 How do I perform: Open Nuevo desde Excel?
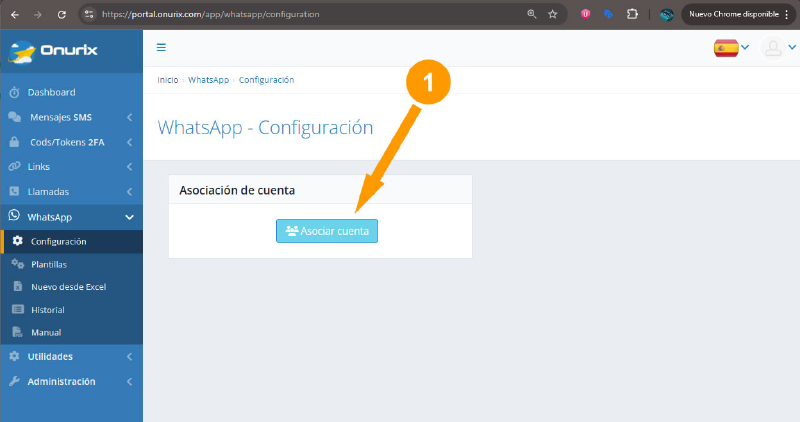click(x=71, y=287)
